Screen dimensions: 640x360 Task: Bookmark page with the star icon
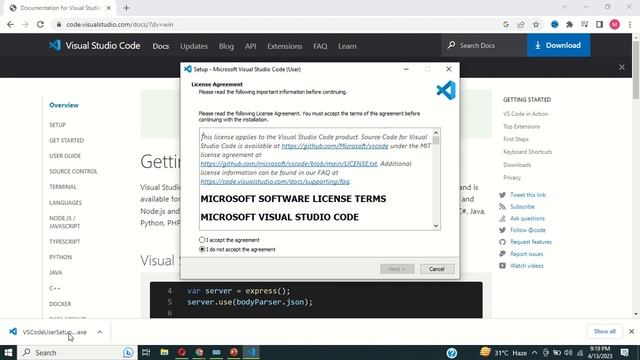point(536,24)
